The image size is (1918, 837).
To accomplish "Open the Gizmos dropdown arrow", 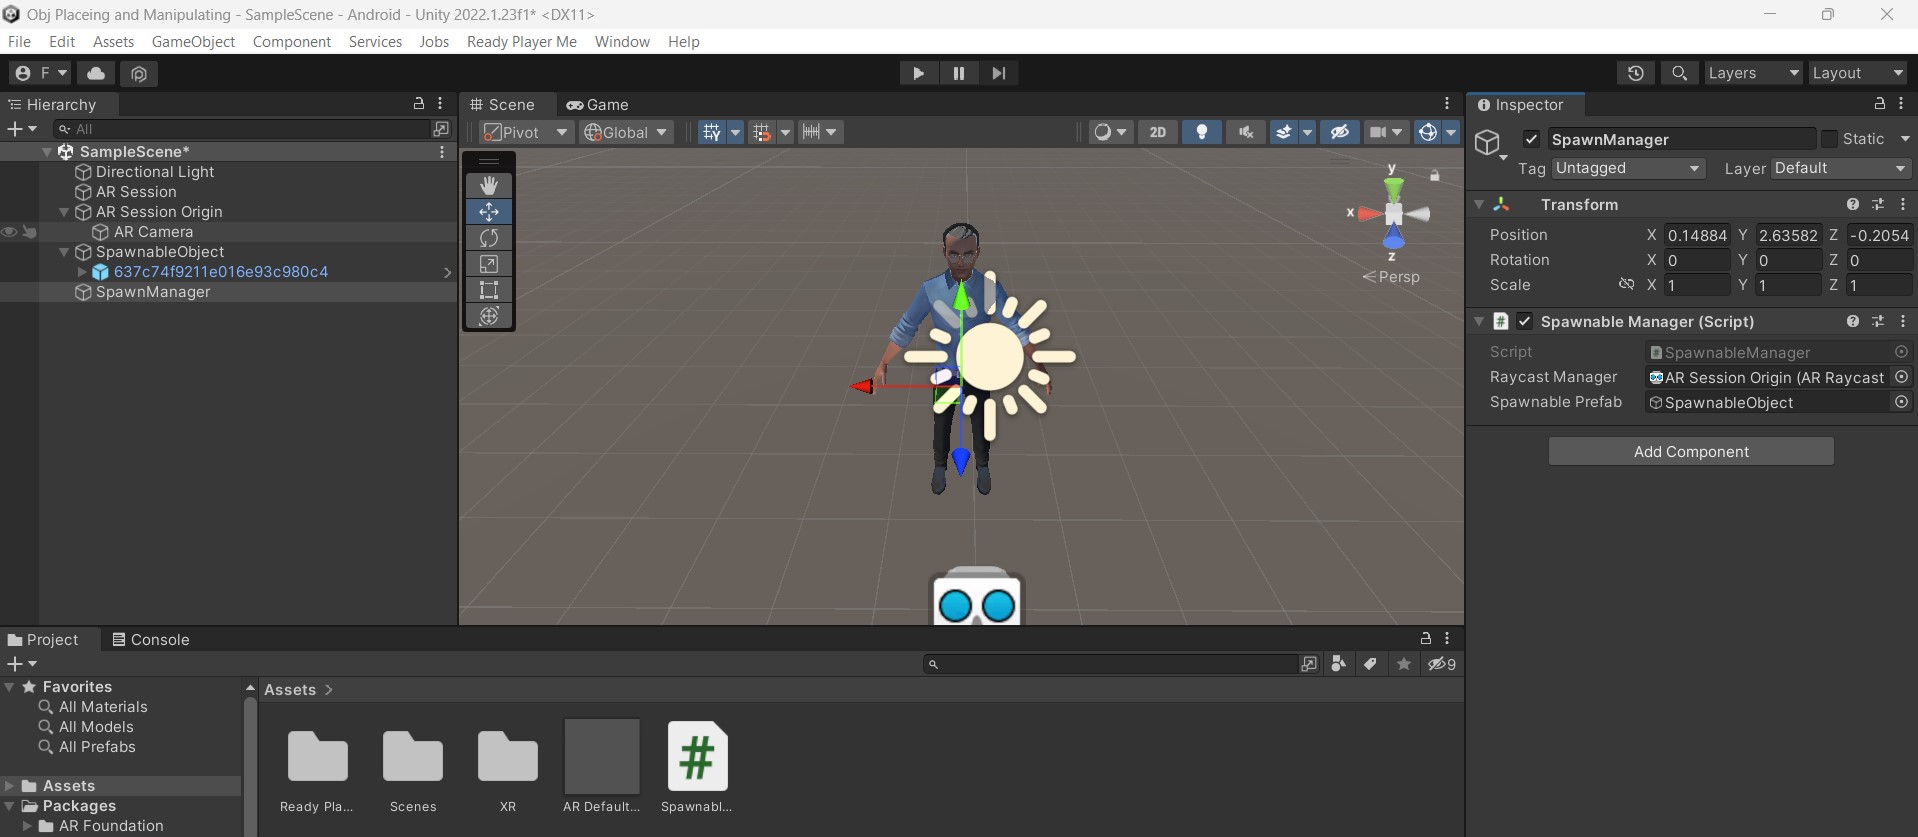I will coord(1451,132).
